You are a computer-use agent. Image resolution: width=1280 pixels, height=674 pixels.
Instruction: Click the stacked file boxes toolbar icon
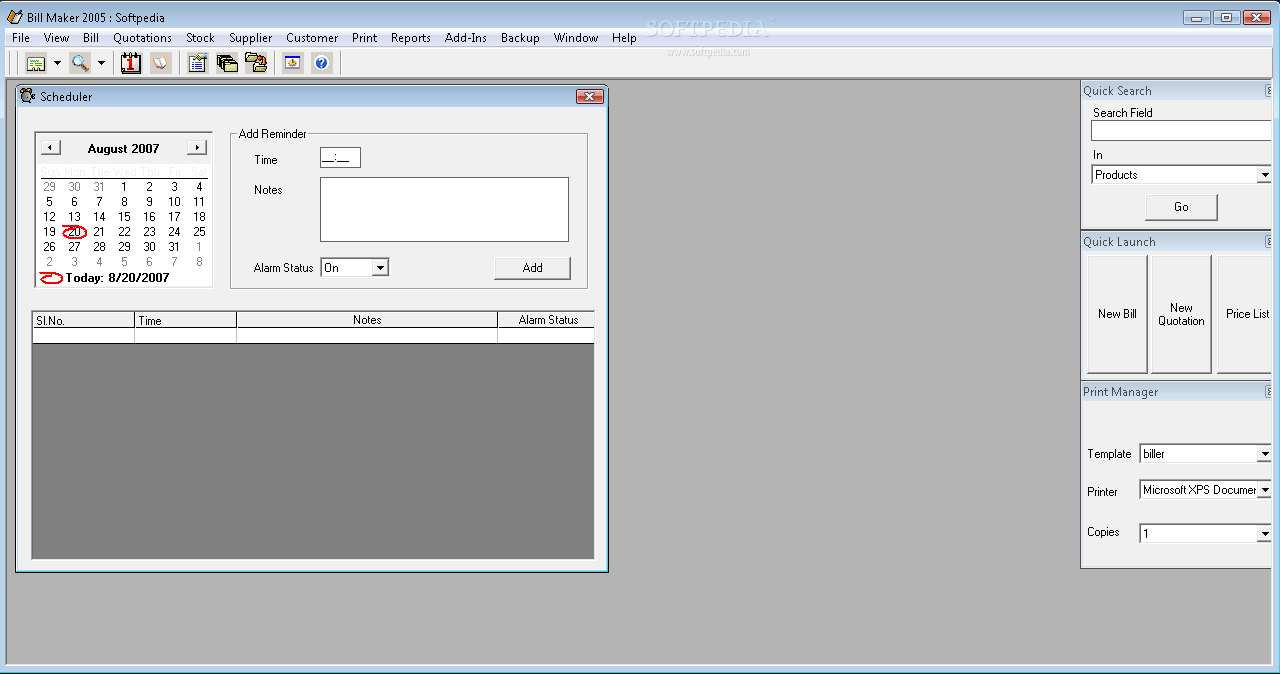[x=227, y=63]
